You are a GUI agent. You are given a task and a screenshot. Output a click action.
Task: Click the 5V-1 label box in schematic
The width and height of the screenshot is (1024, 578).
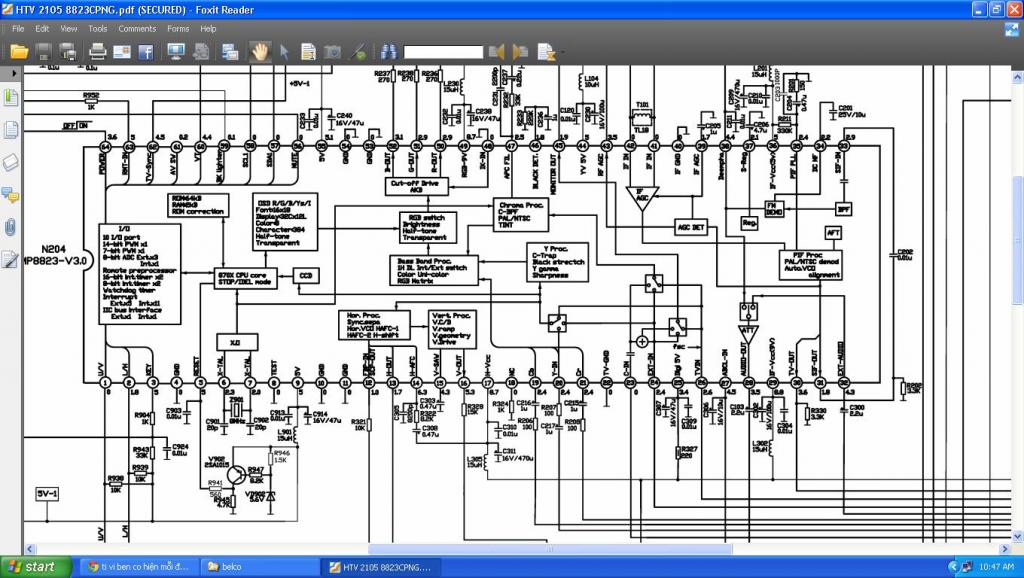[x=47, y=494]
